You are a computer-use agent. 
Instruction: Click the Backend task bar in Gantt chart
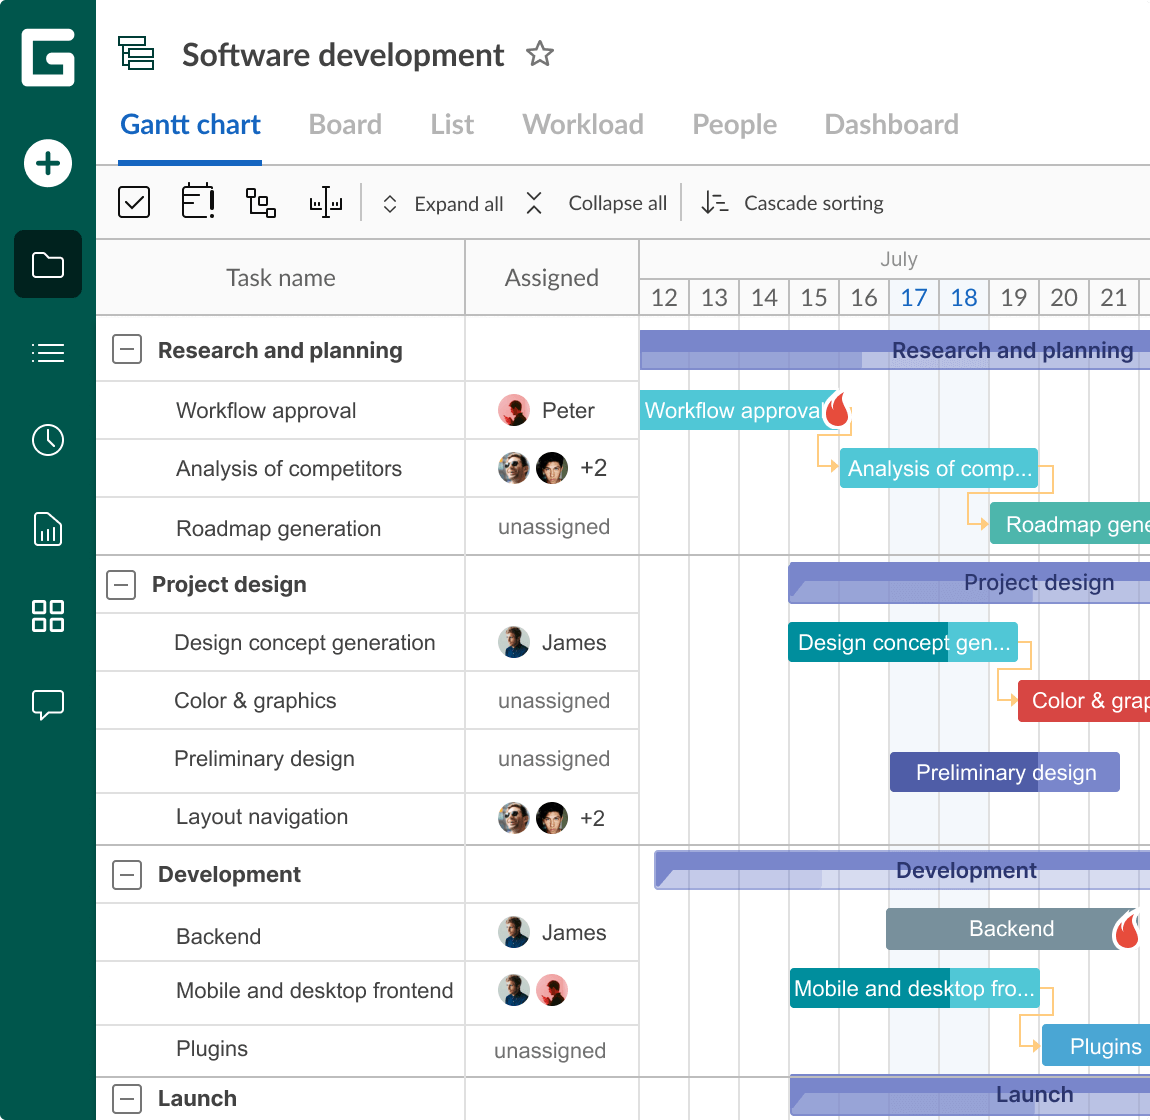coord(1010,929)
